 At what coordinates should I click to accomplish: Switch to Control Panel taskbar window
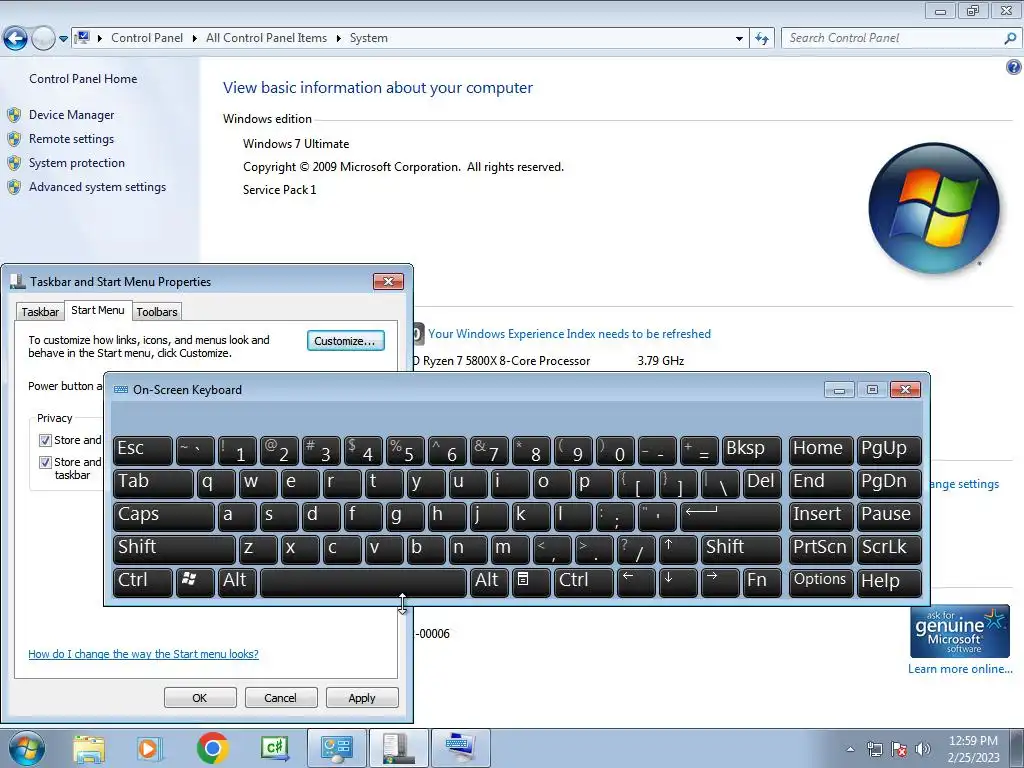point(336,748)
